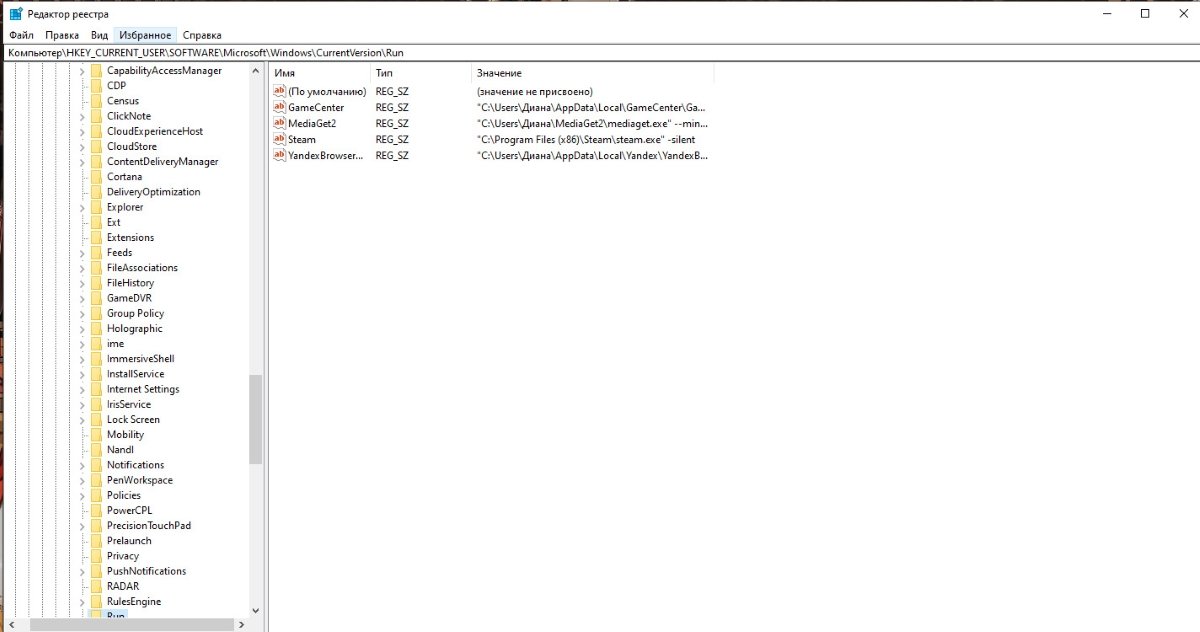Screen dimensions: 1200x632
Task: Click the string value icon next to MediaGet2
Action: pyautogui.click(x=279, y=123)
